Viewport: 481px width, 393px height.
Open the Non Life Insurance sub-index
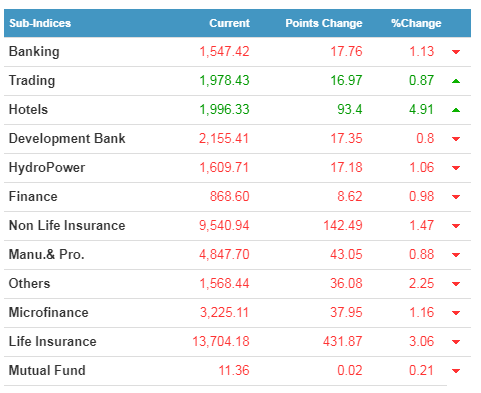tap(67, 225)
